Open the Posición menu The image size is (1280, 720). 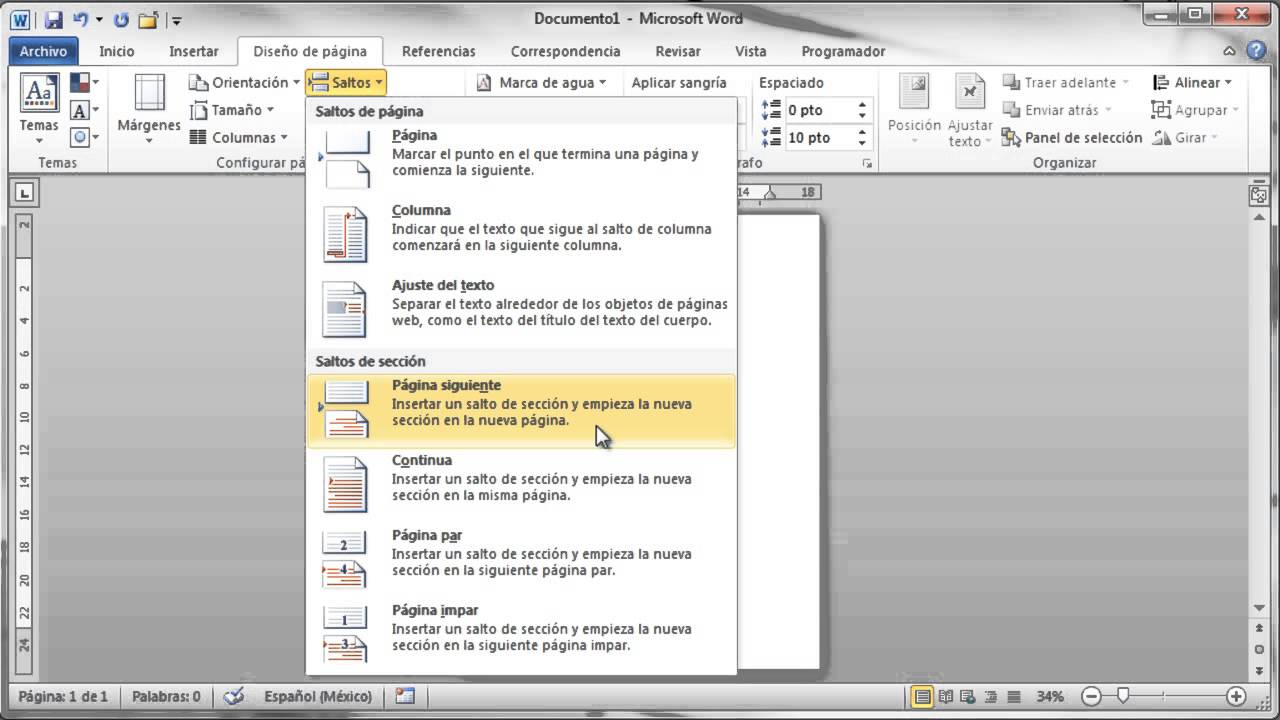tap(914, 108)
